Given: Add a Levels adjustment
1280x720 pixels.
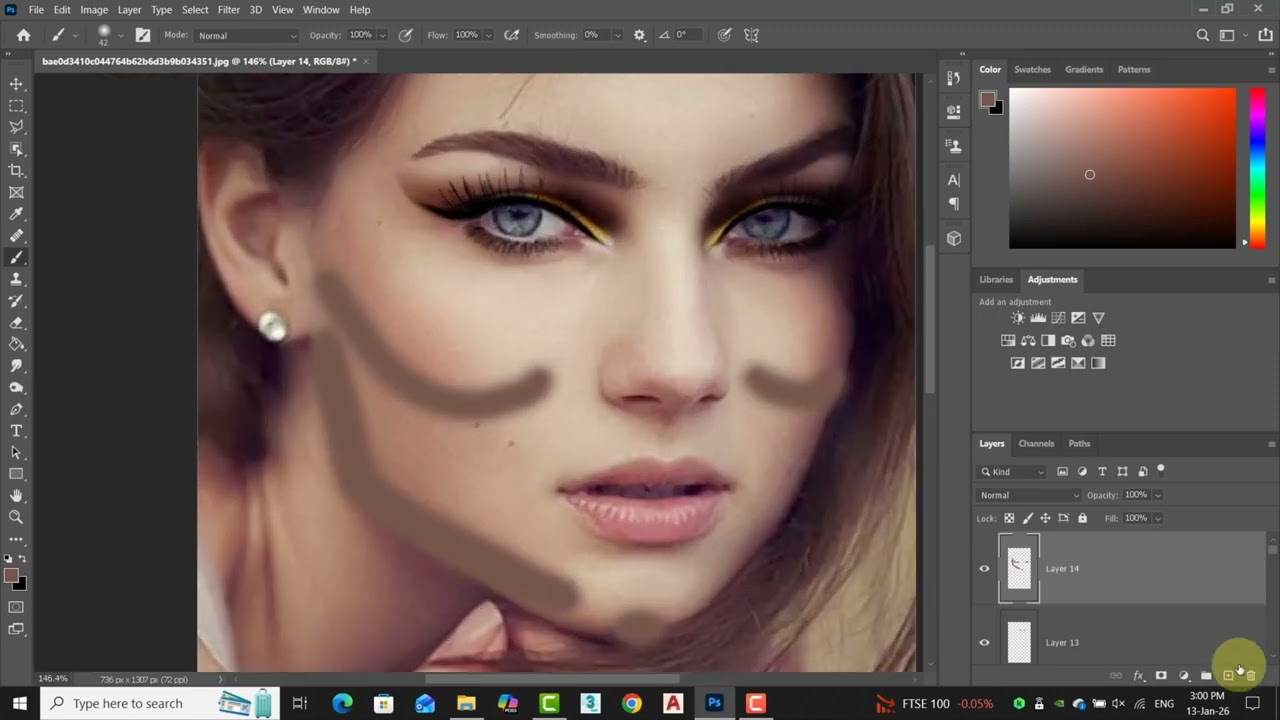Looking at the screenshot, I should click(1038, 318).
